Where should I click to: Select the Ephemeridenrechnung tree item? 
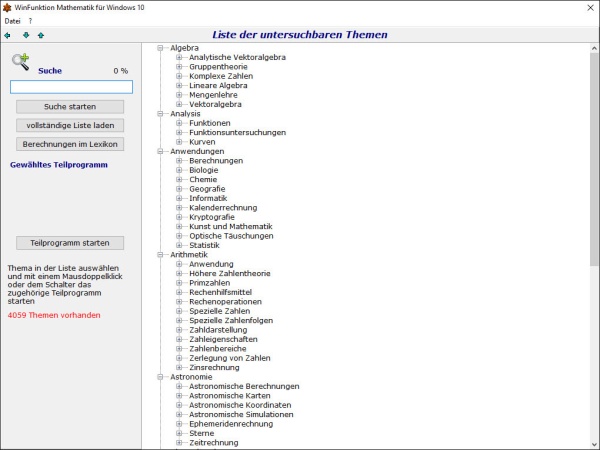tap(231, 424)
